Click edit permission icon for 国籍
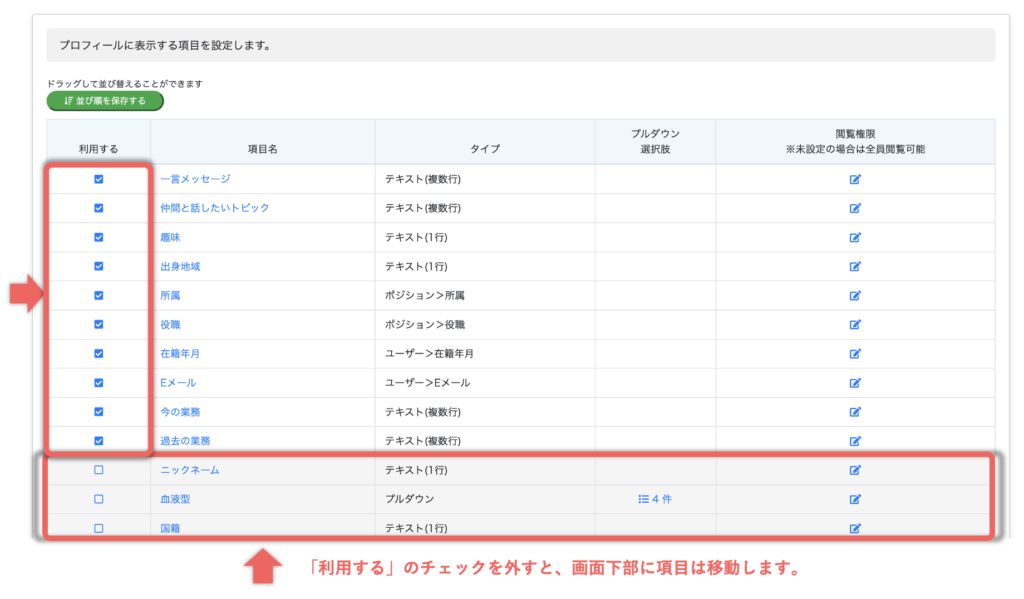 coord(855,528)
